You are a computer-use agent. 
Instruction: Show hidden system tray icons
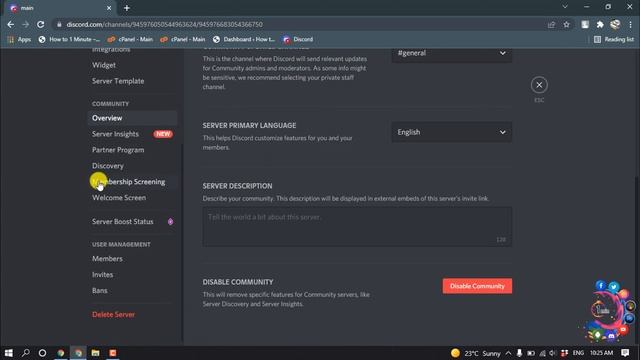tap(508, 353)
